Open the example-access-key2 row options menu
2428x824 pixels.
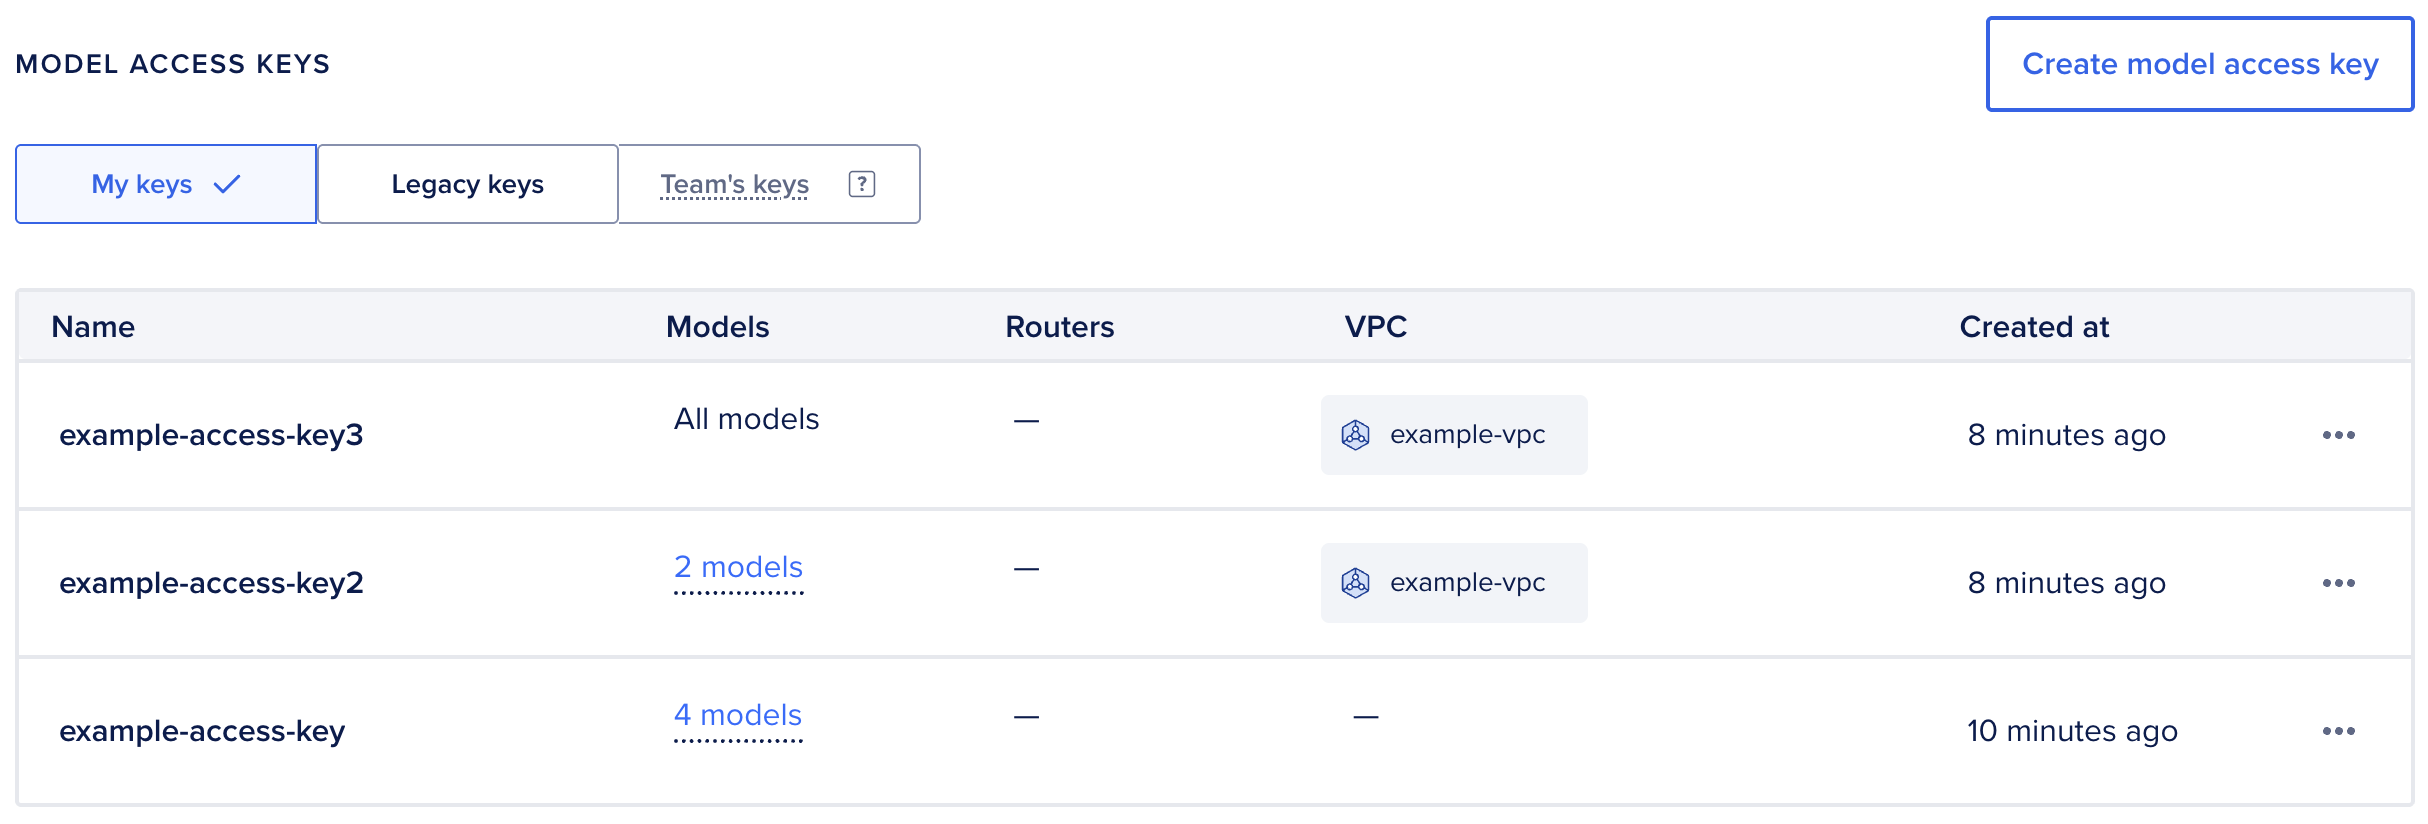coord(2339,583)
